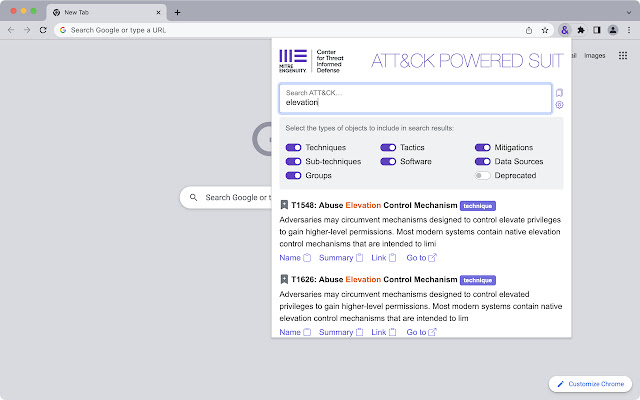Click the MITRE Engenuity logo
This screenshot has height=400, width=640.
click(293, 61)
